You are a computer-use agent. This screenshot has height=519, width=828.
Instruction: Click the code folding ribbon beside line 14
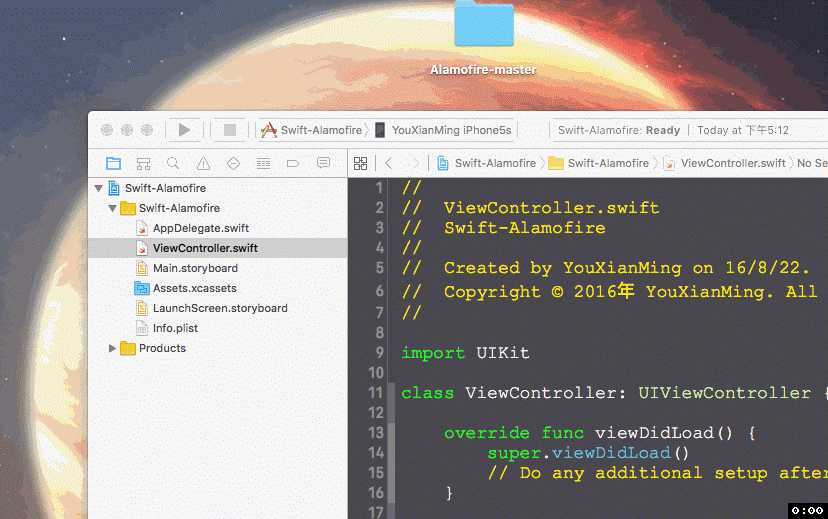pyautogui.click(x=391, y=453)
